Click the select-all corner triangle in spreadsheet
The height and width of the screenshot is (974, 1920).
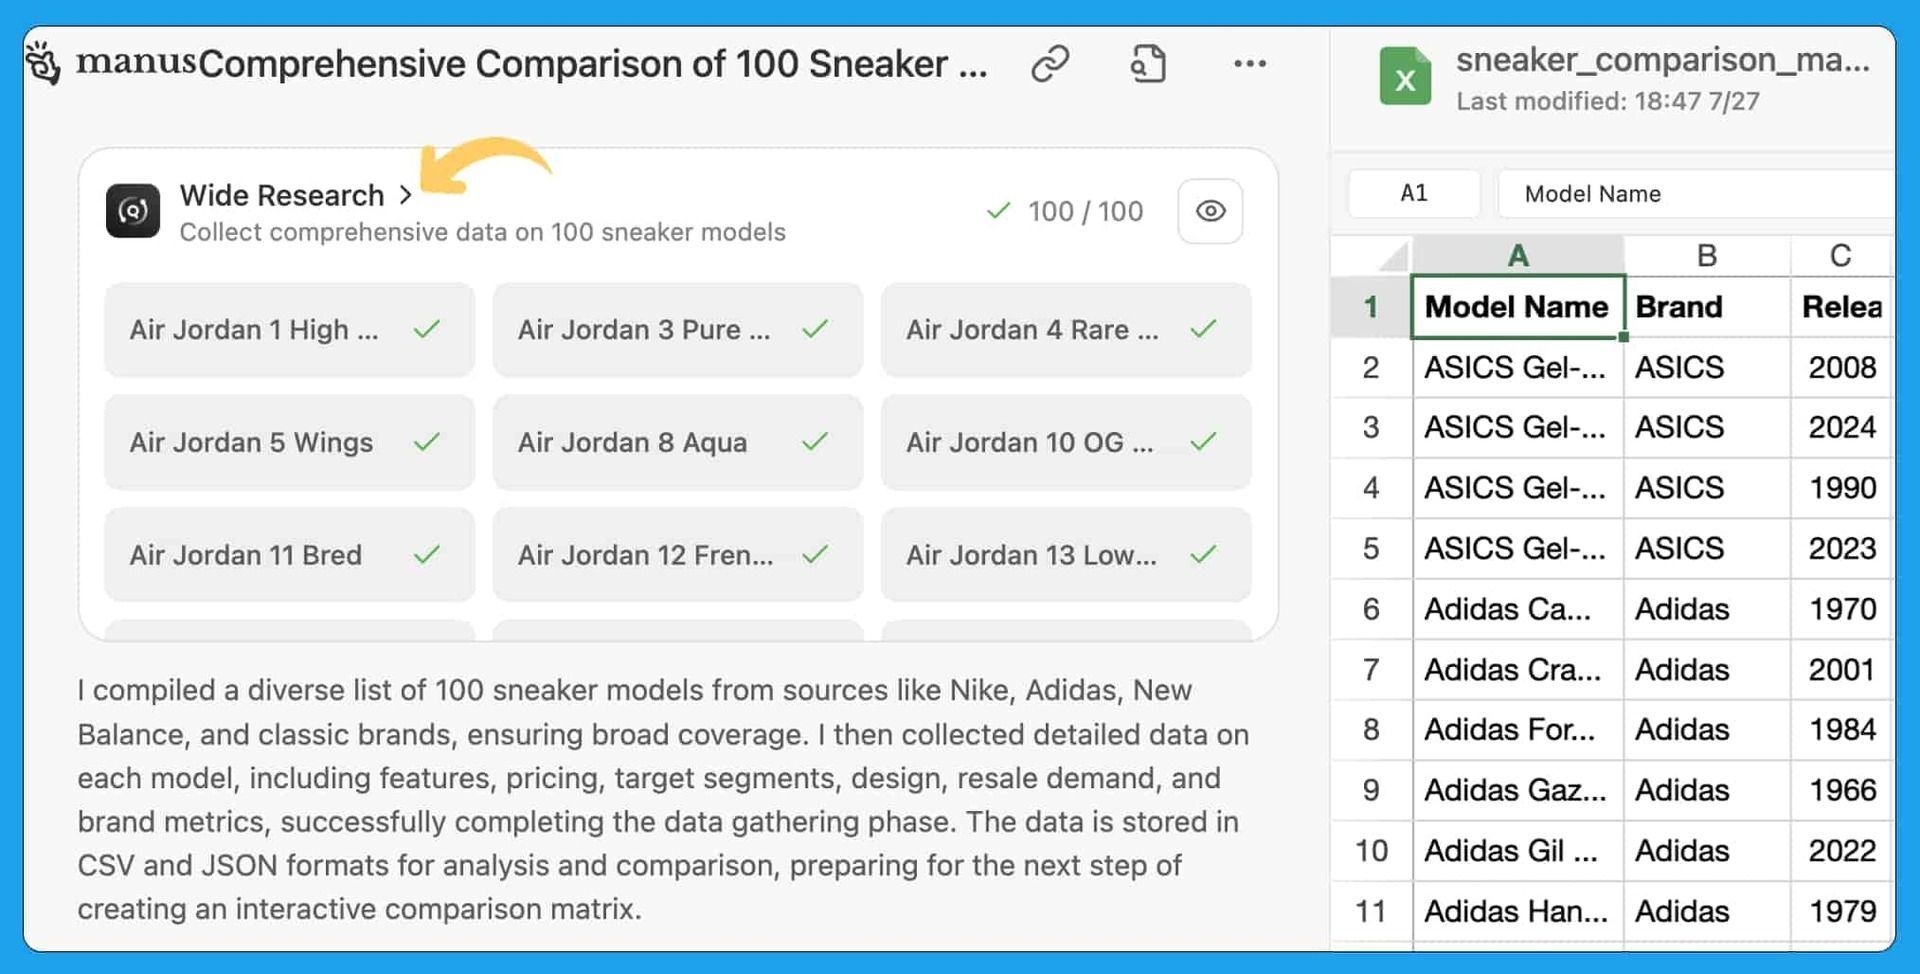1393,256
